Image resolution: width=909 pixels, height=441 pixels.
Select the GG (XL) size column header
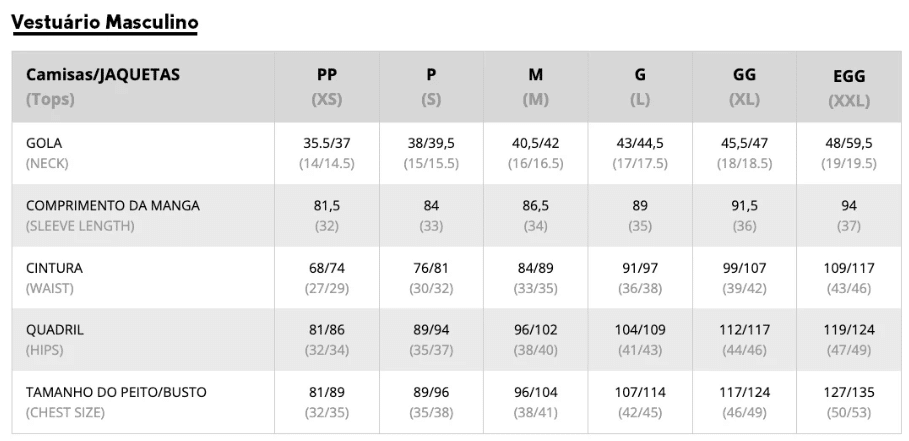coord(744,87)
